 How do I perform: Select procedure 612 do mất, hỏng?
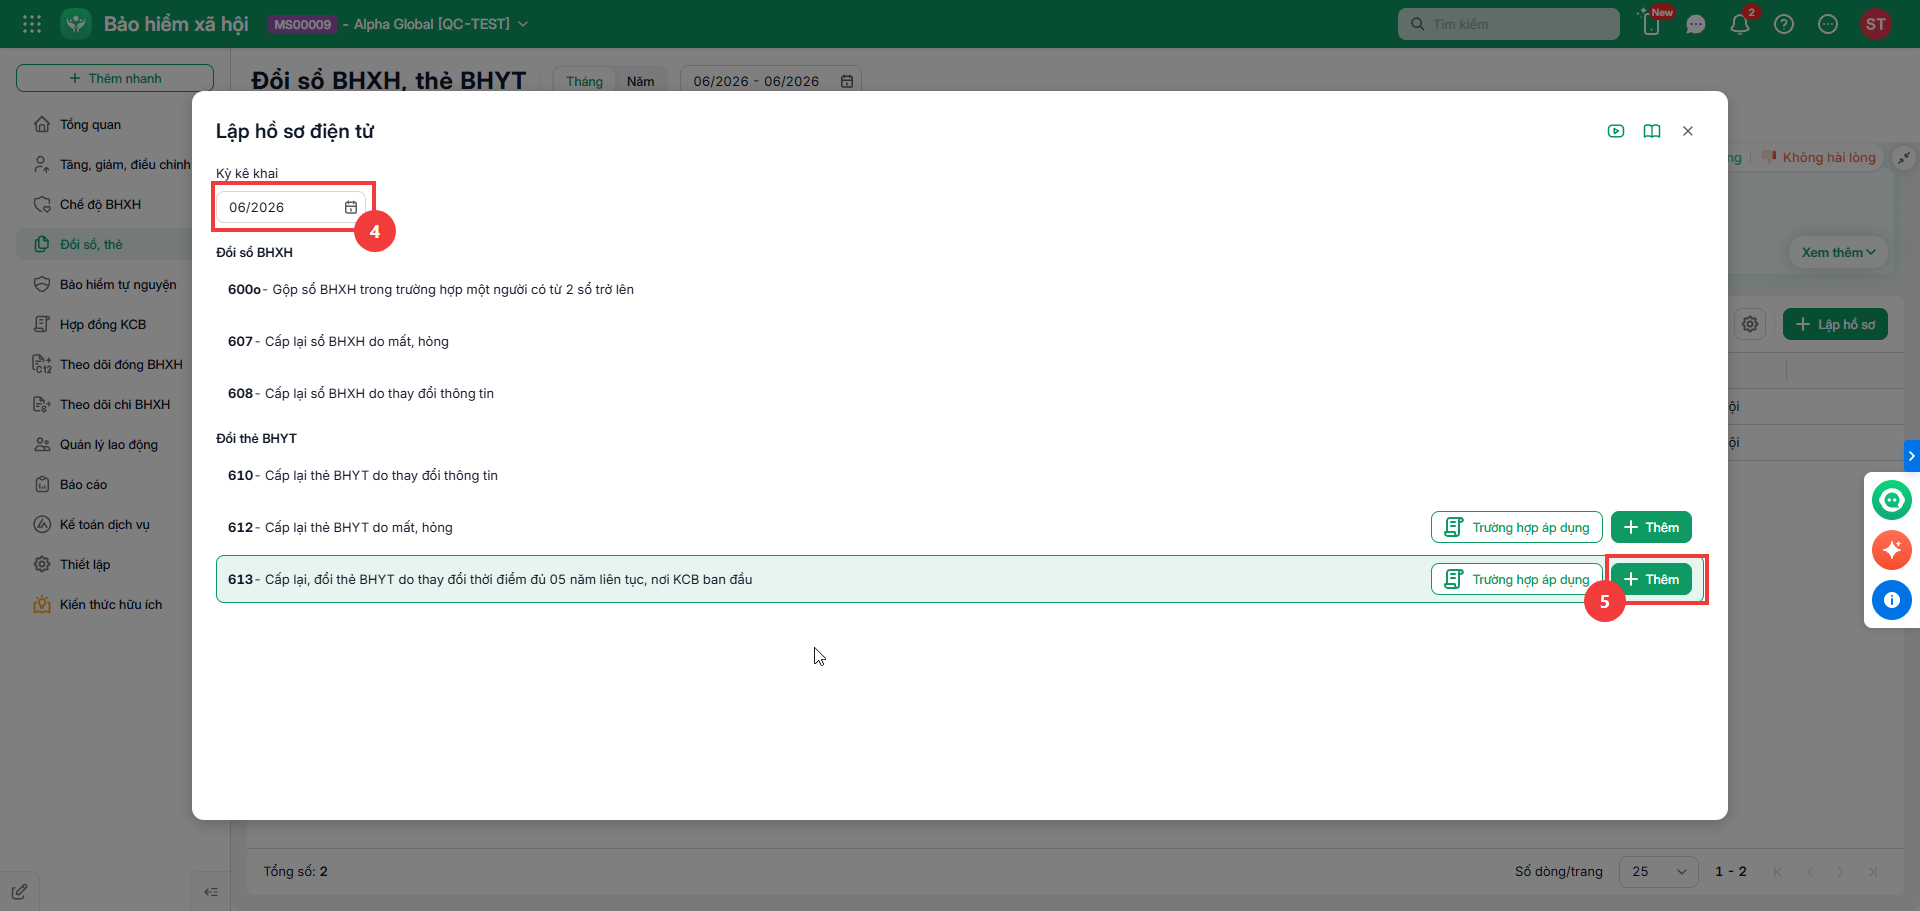point(340,528)
